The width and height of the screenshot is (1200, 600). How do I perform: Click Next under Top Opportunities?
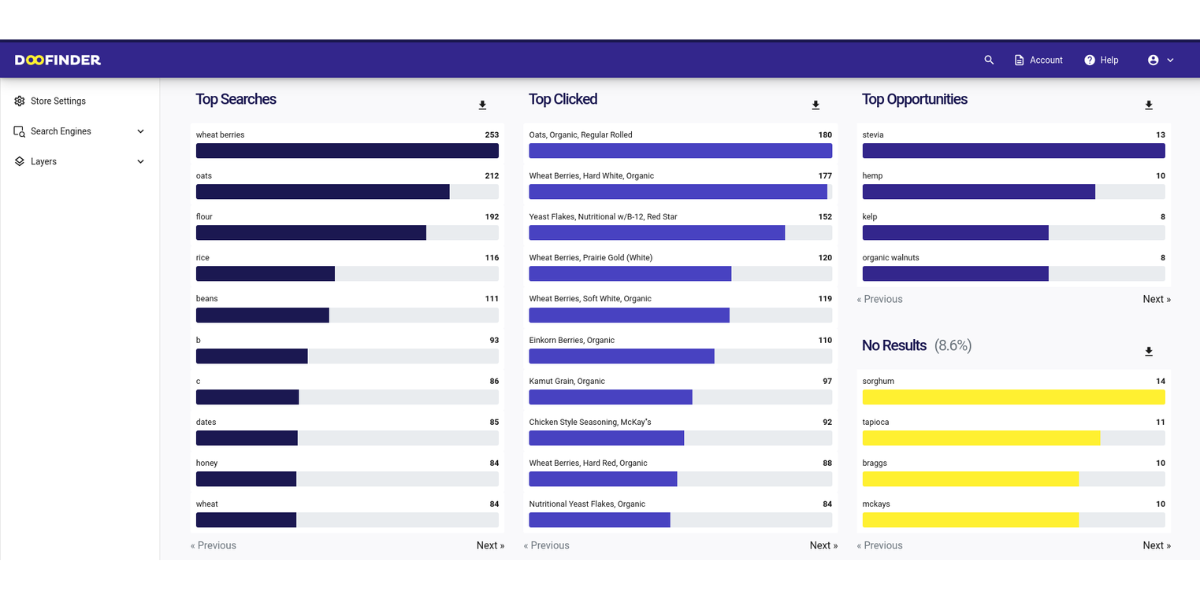click(x=1156, y=298)
